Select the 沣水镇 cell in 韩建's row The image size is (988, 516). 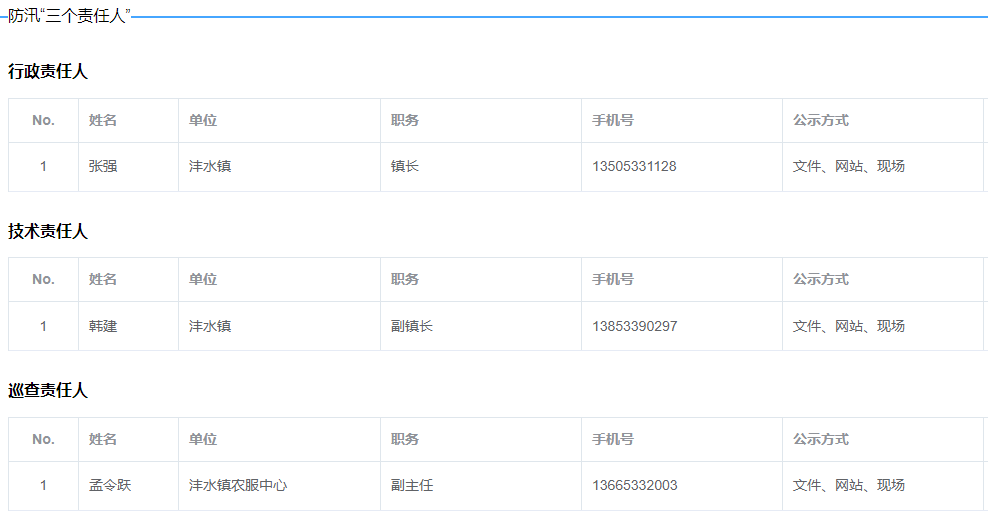click(x=210, y=326)
